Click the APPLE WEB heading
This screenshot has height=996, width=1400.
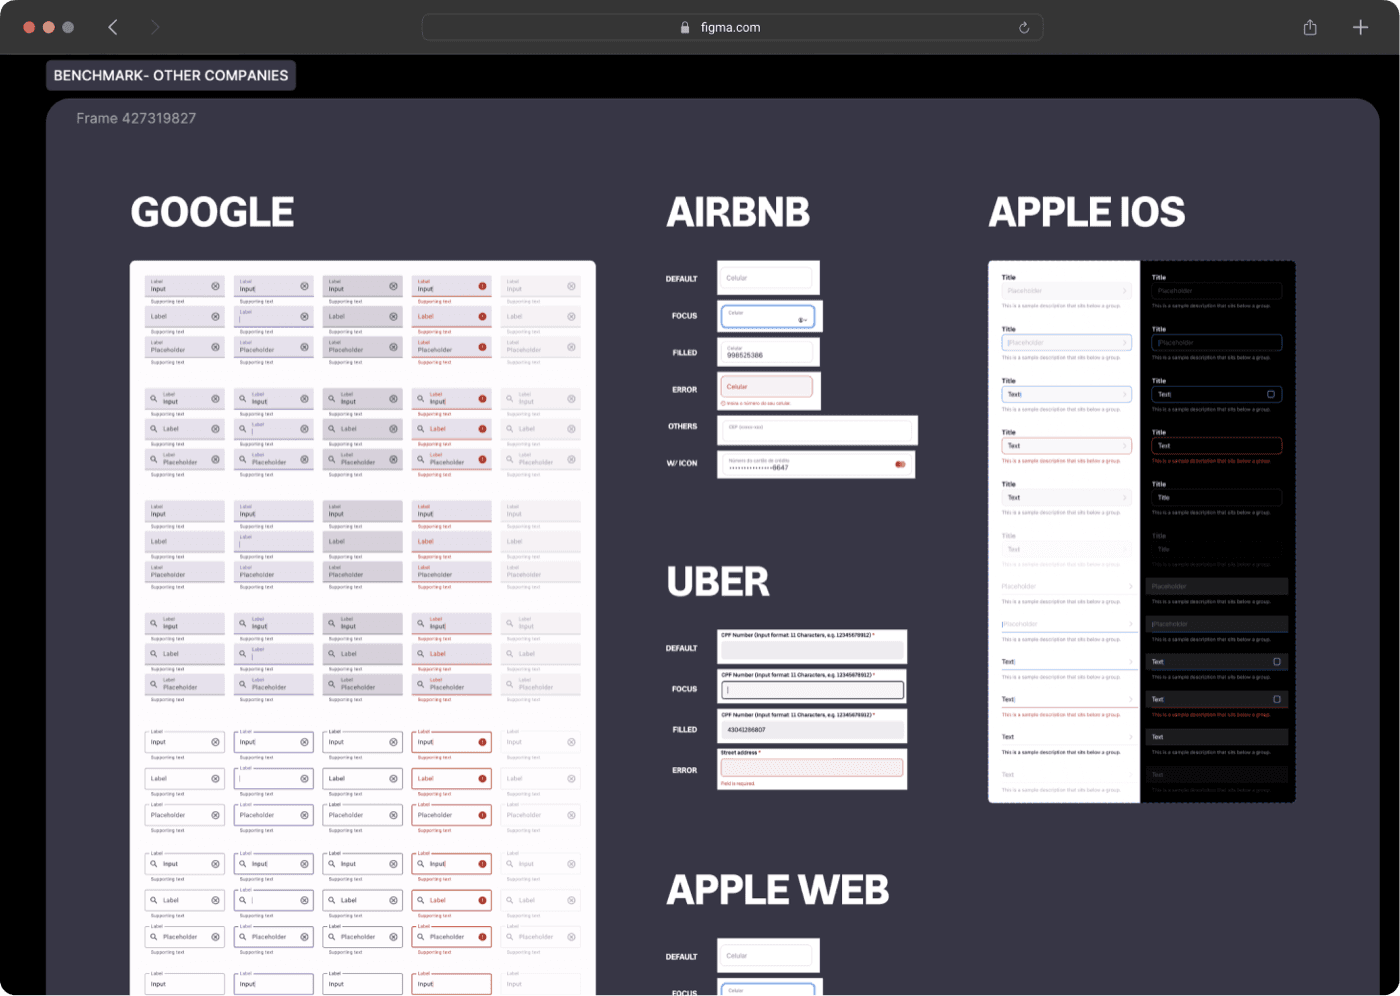click(778, 889)
